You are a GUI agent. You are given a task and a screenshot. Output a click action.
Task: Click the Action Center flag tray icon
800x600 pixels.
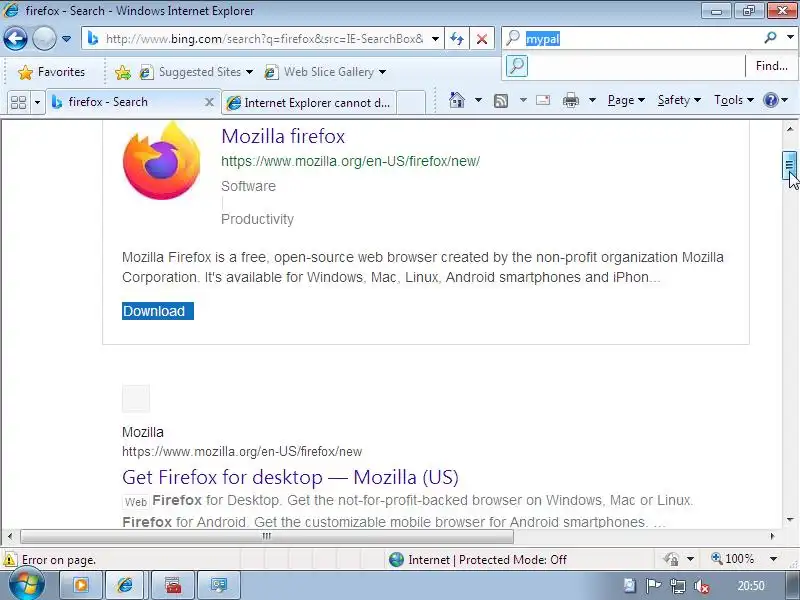[x=654, y=586]
